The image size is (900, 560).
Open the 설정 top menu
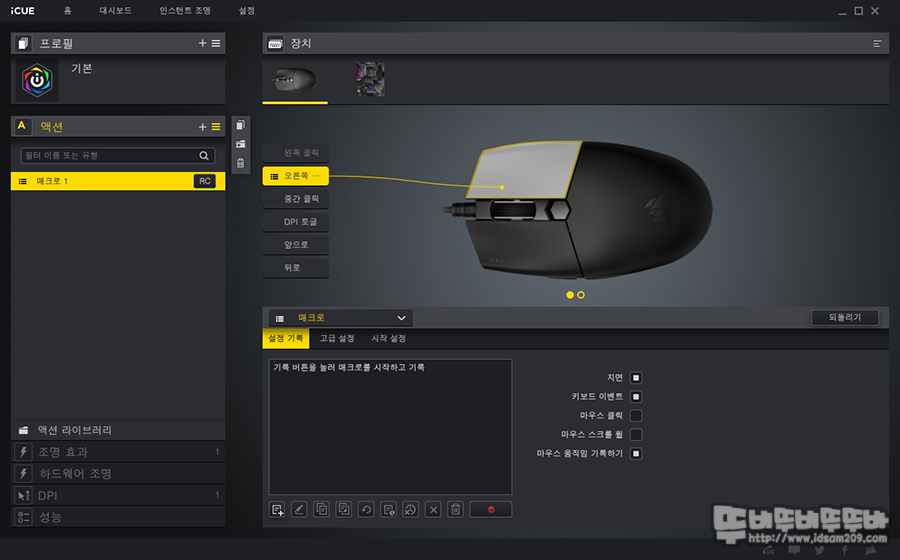pyautogui.click(x=246, y=11)
